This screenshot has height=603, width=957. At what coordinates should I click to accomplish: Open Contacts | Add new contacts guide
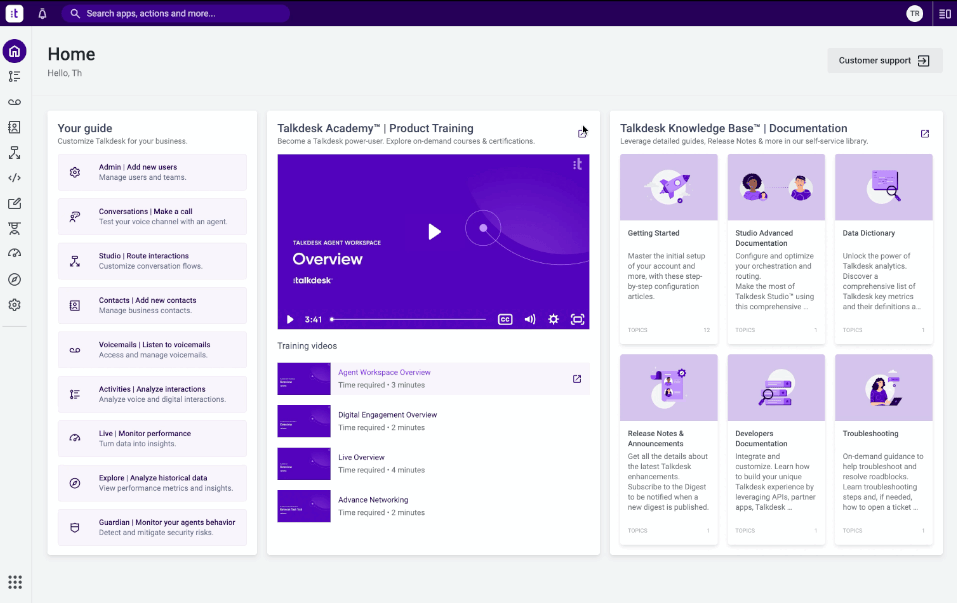click(x=153, y=305)
